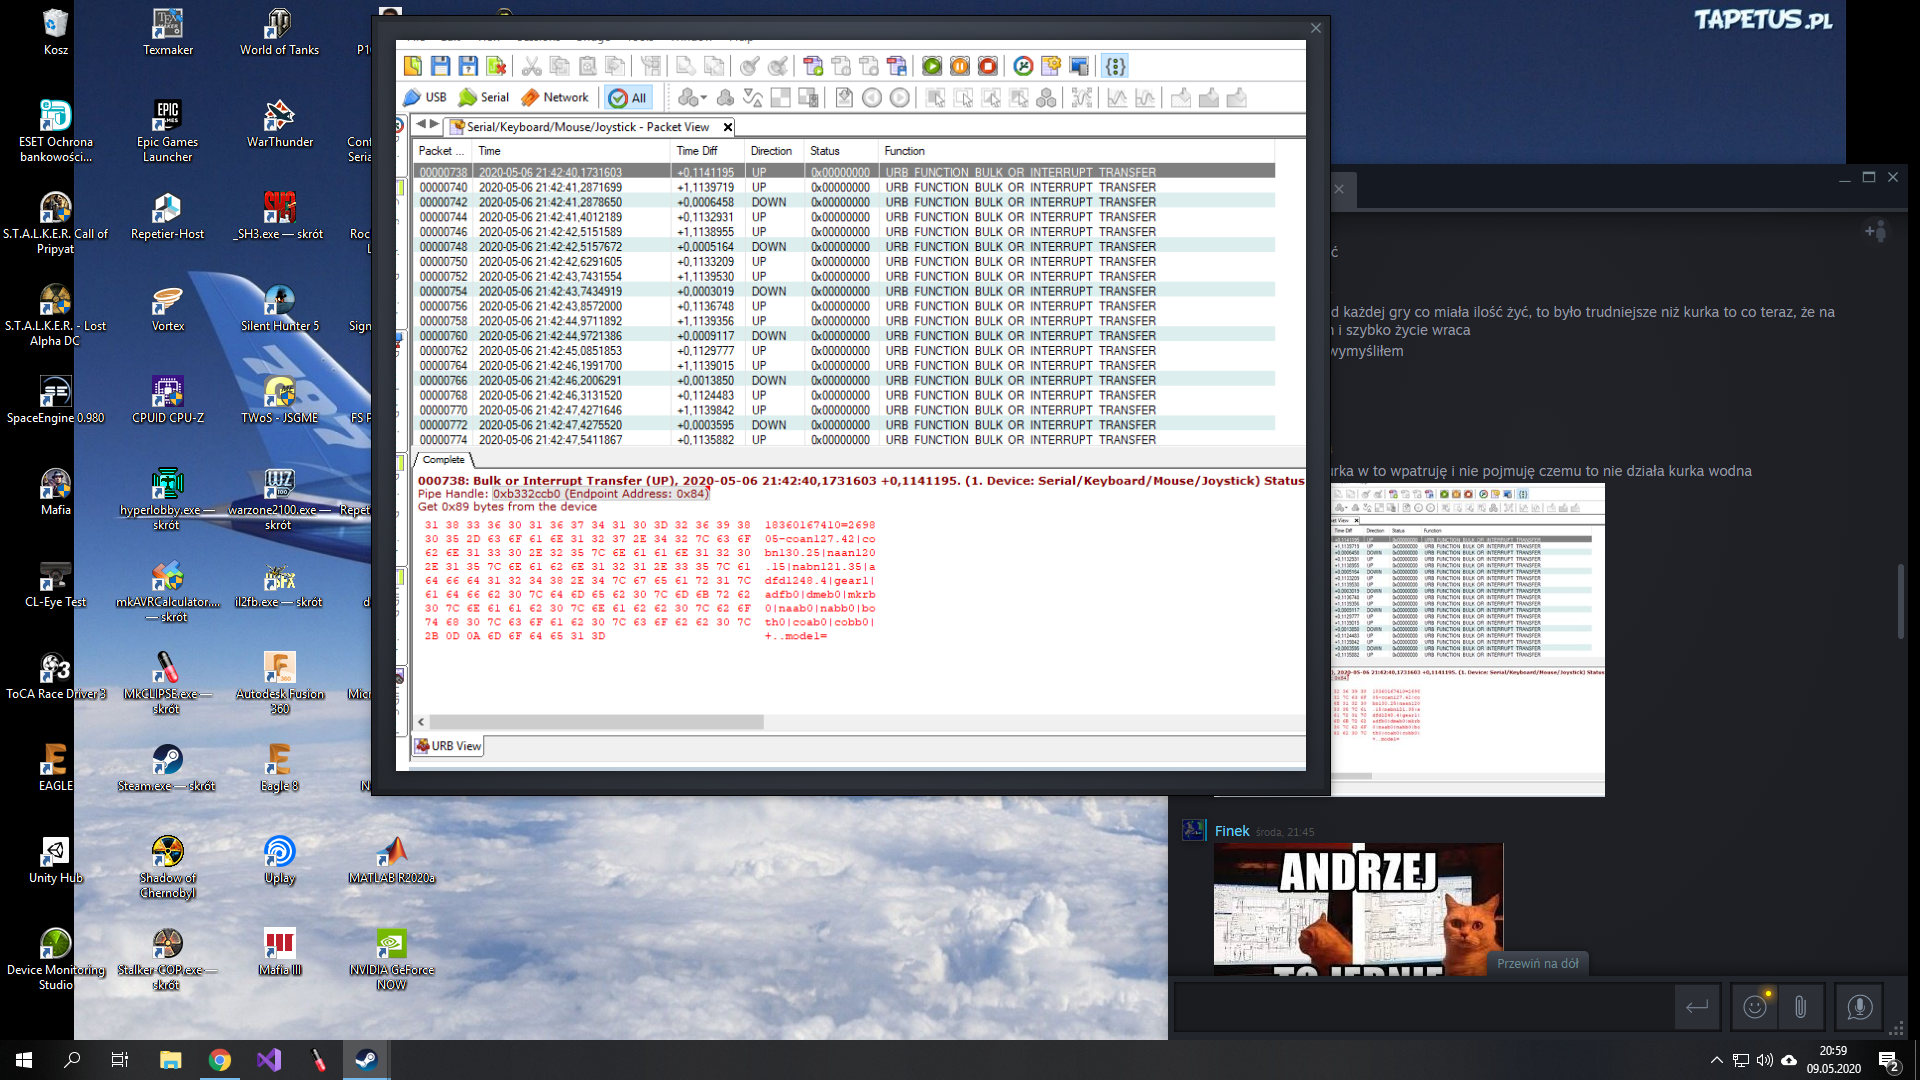Click the curly braces icon in toolbar

[1115, 66]
